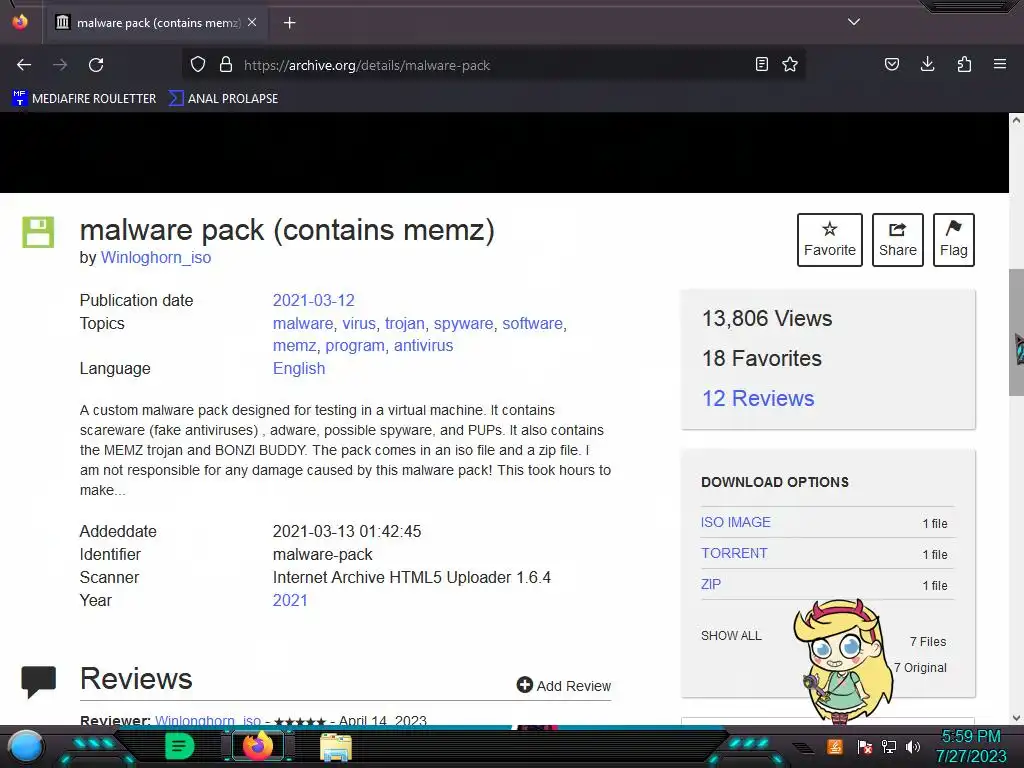Save page to Pocket
Image resolution: width=1024 pixels, height=768 pixels.
pos(892,65)
